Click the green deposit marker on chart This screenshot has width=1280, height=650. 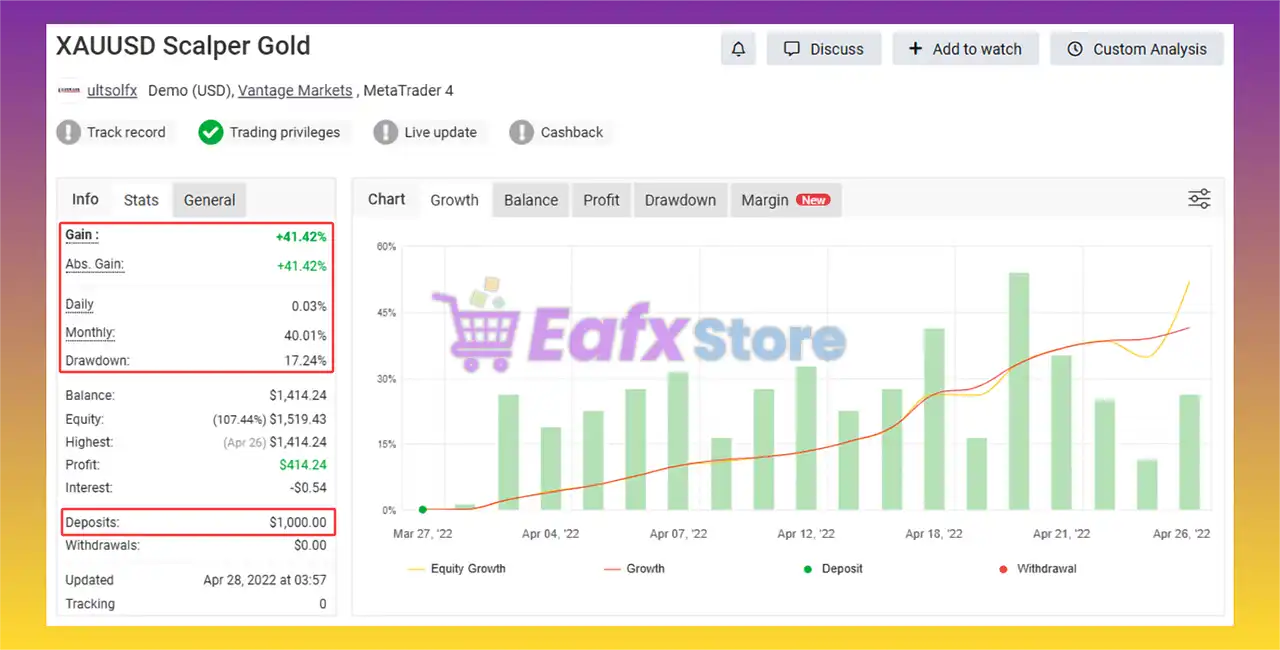coord(422,510)
